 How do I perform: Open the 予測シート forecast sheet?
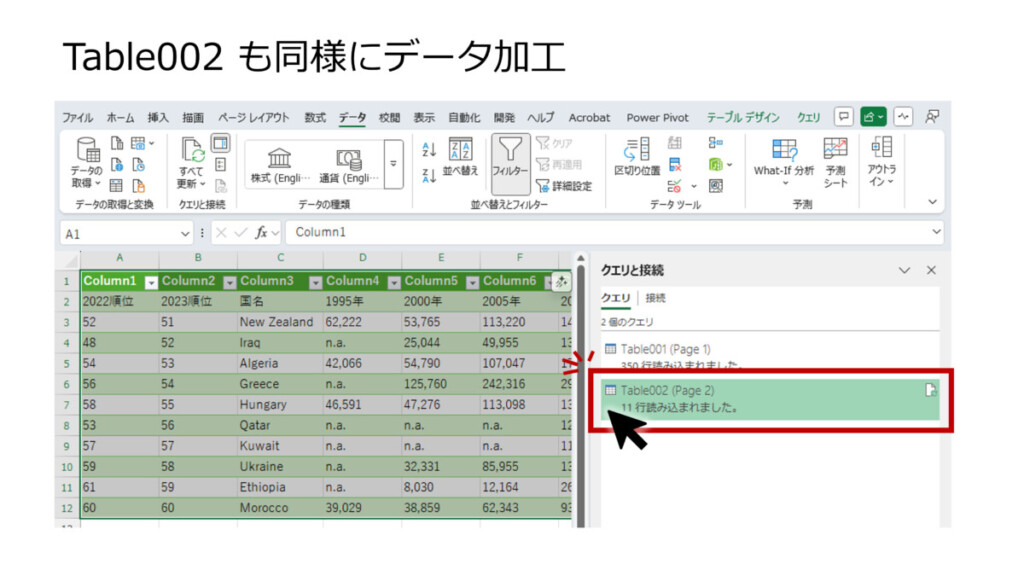[x=835, y=162]
